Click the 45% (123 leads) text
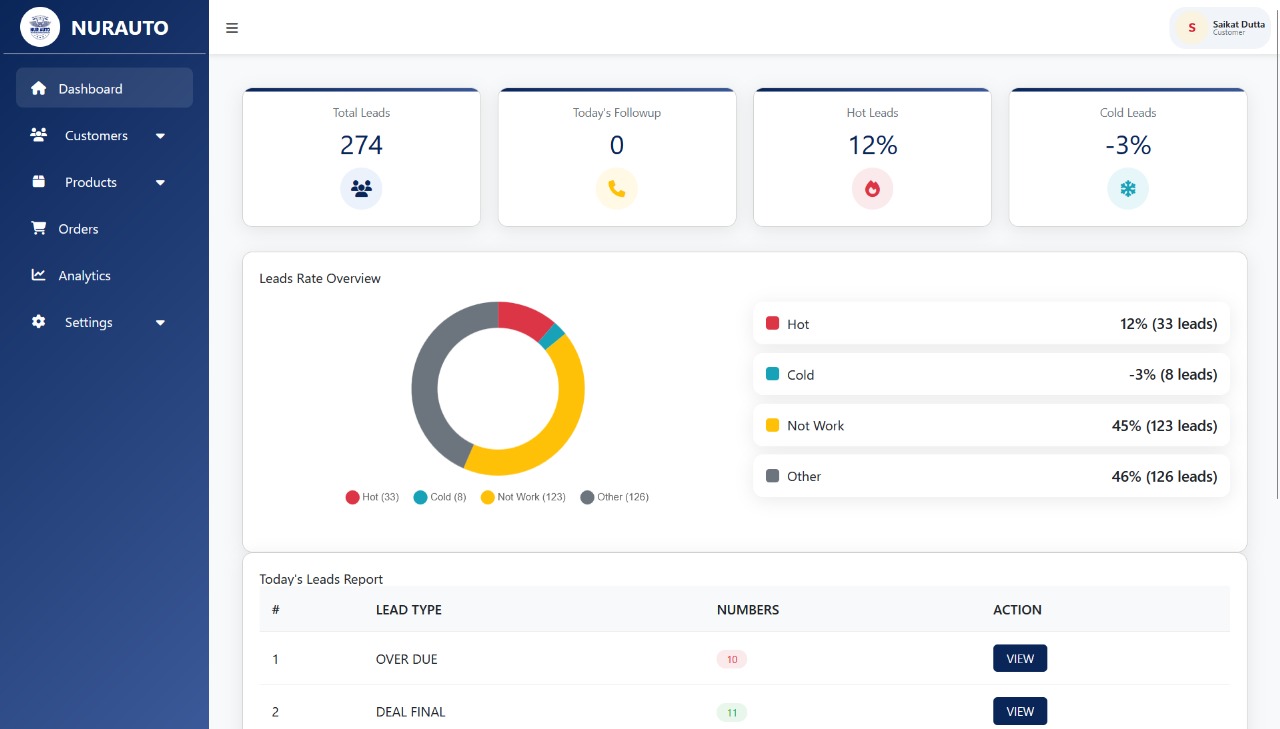 click(1164, 425)
